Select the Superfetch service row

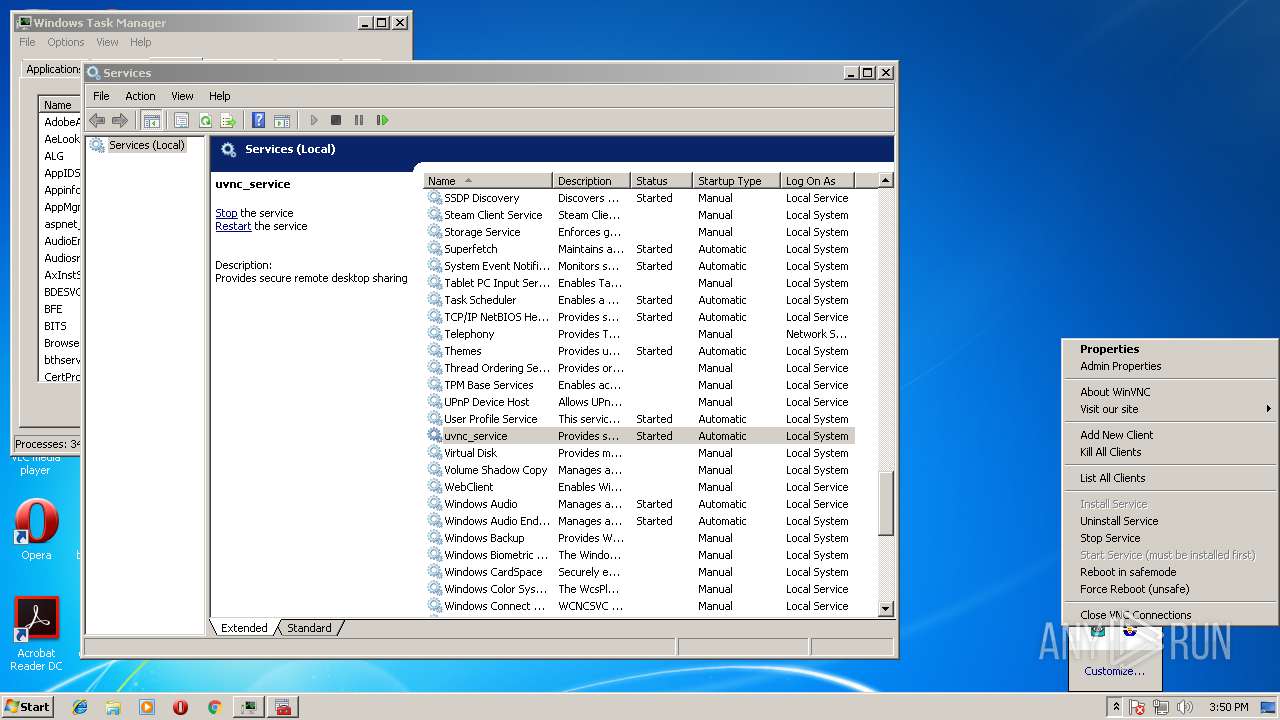tap(640, 249)
